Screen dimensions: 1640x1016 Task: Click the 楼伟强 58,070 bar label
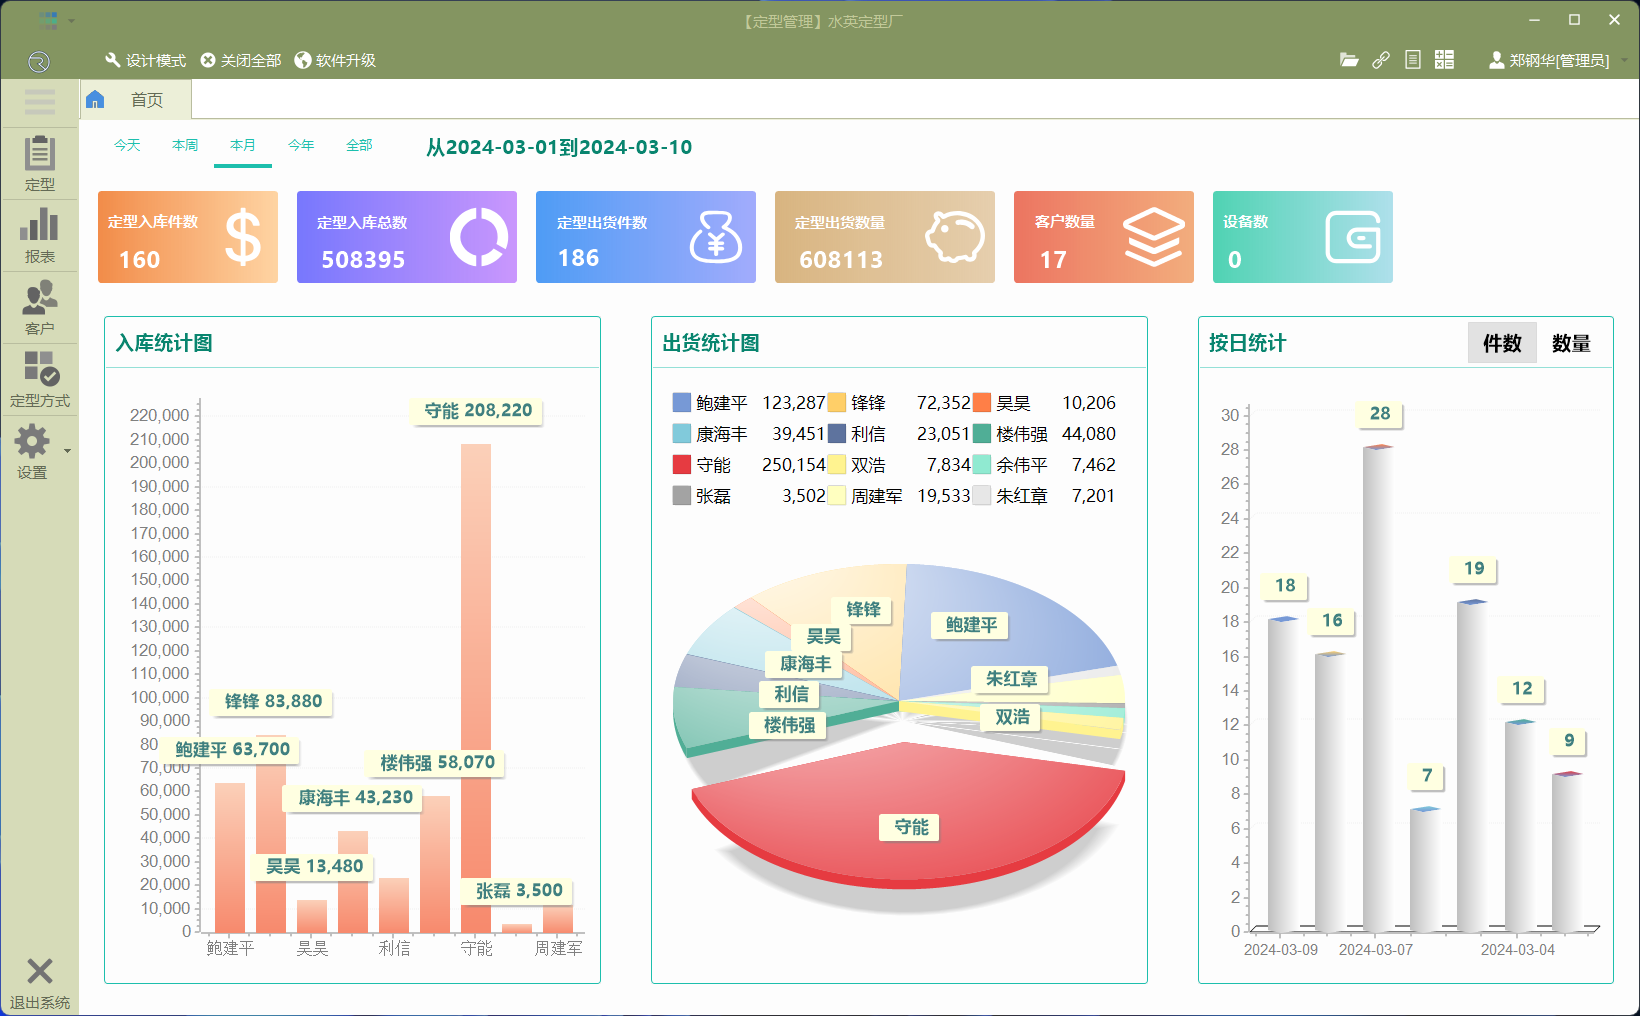(437, 762)
